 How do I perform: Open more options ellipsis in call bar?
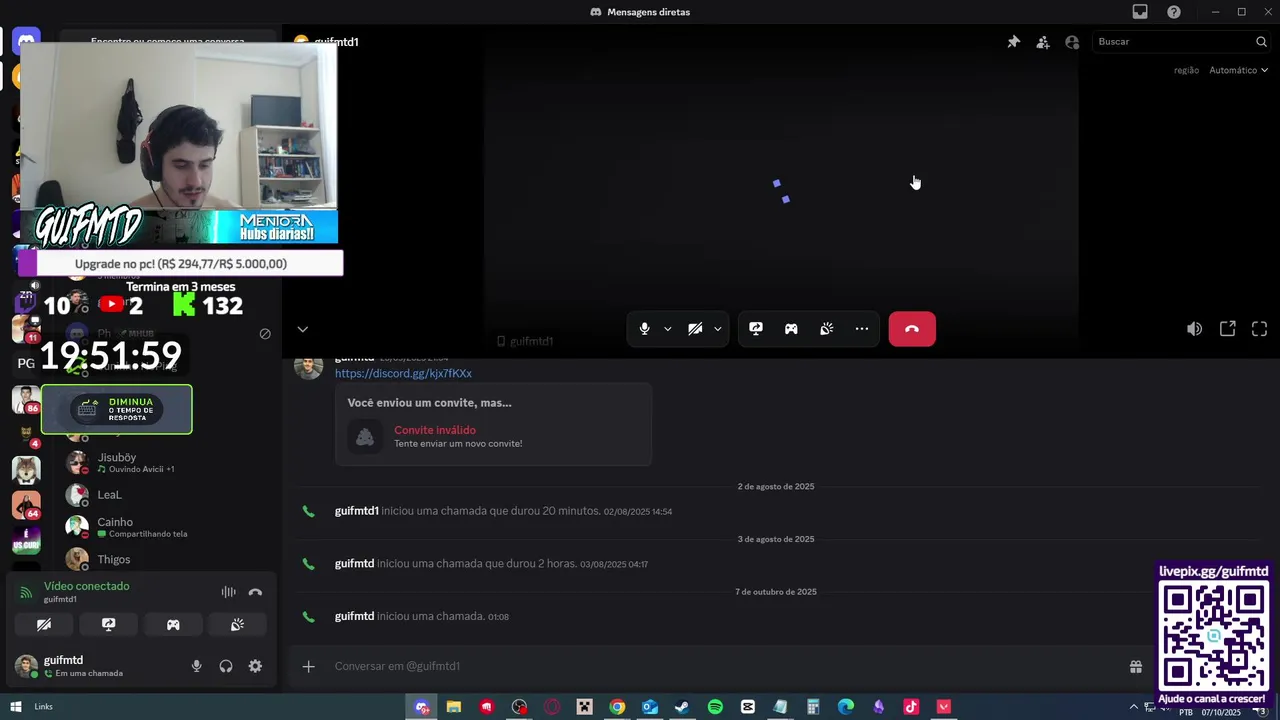[862, 329]
